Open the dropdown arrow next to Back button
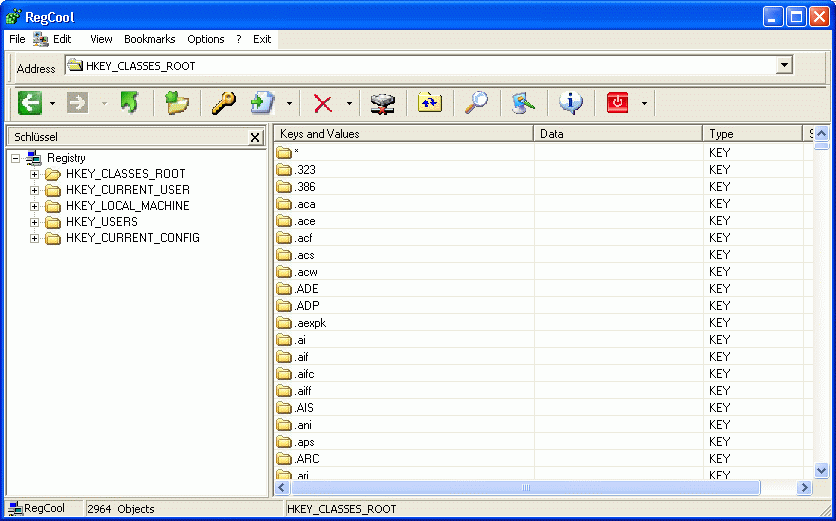Viewport: 836px width, 521px height. pyautogui.click(x=52, y=103)
